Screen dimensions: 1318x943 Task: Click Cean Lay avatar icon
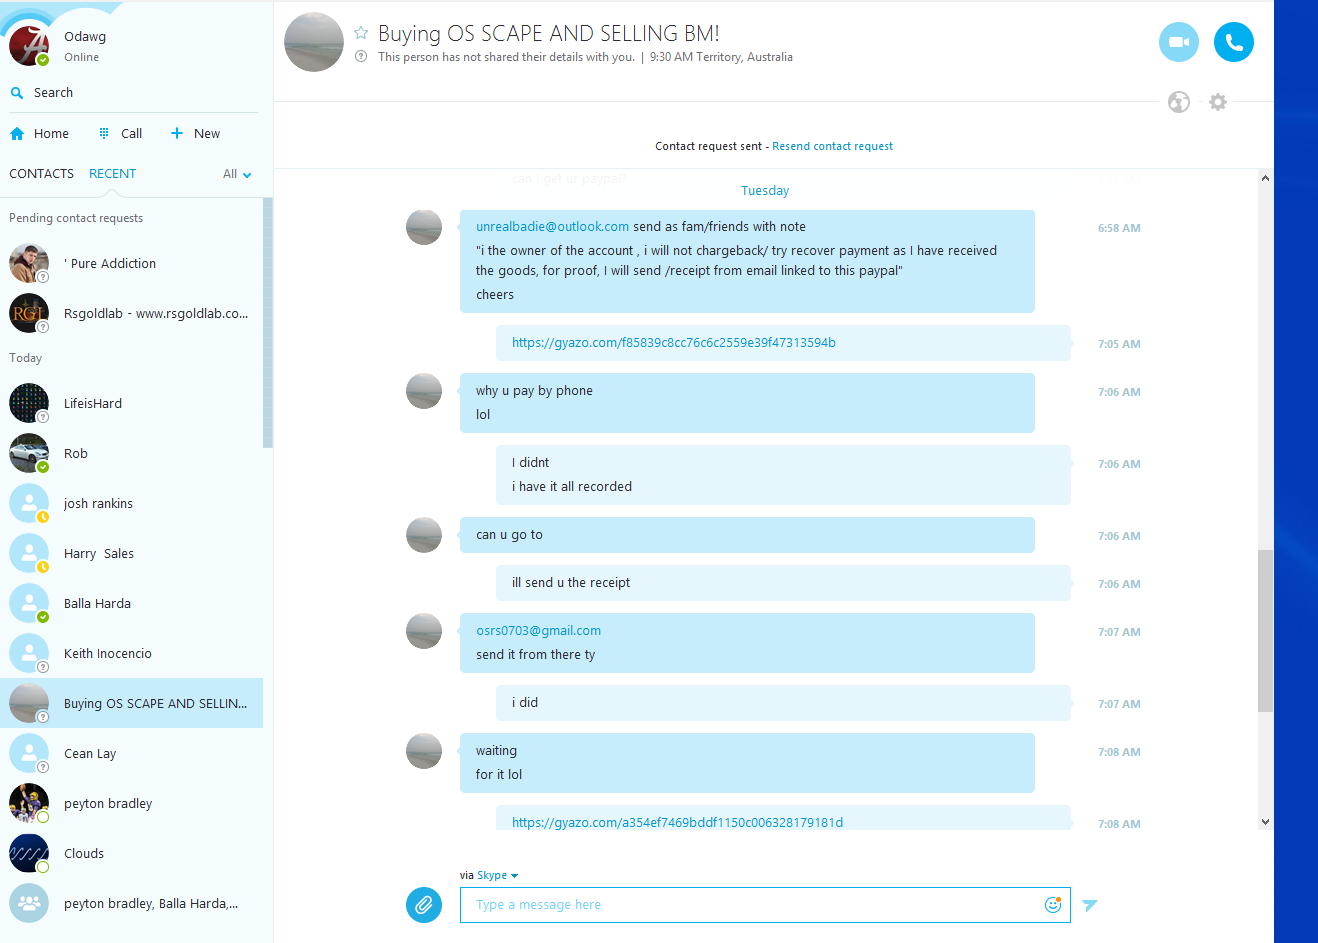click(29, 753)
